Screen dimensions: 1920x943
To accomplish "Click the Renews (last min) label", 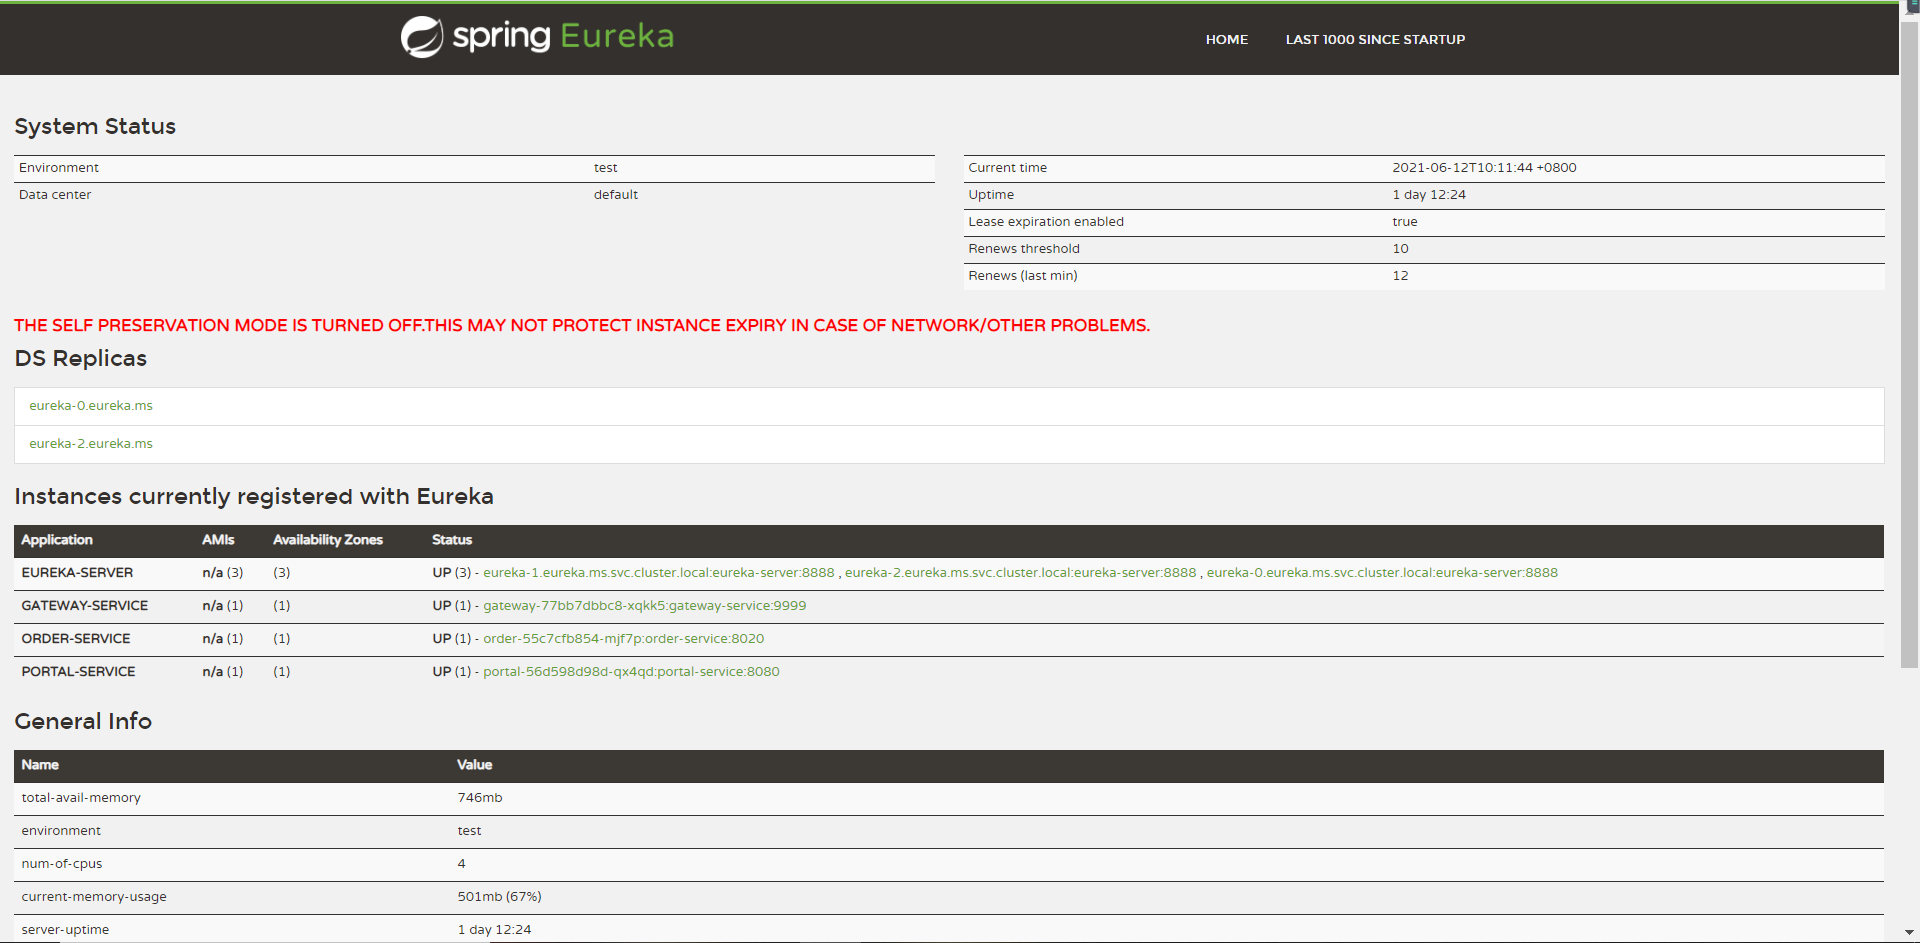I will (x=1023, y=276).
